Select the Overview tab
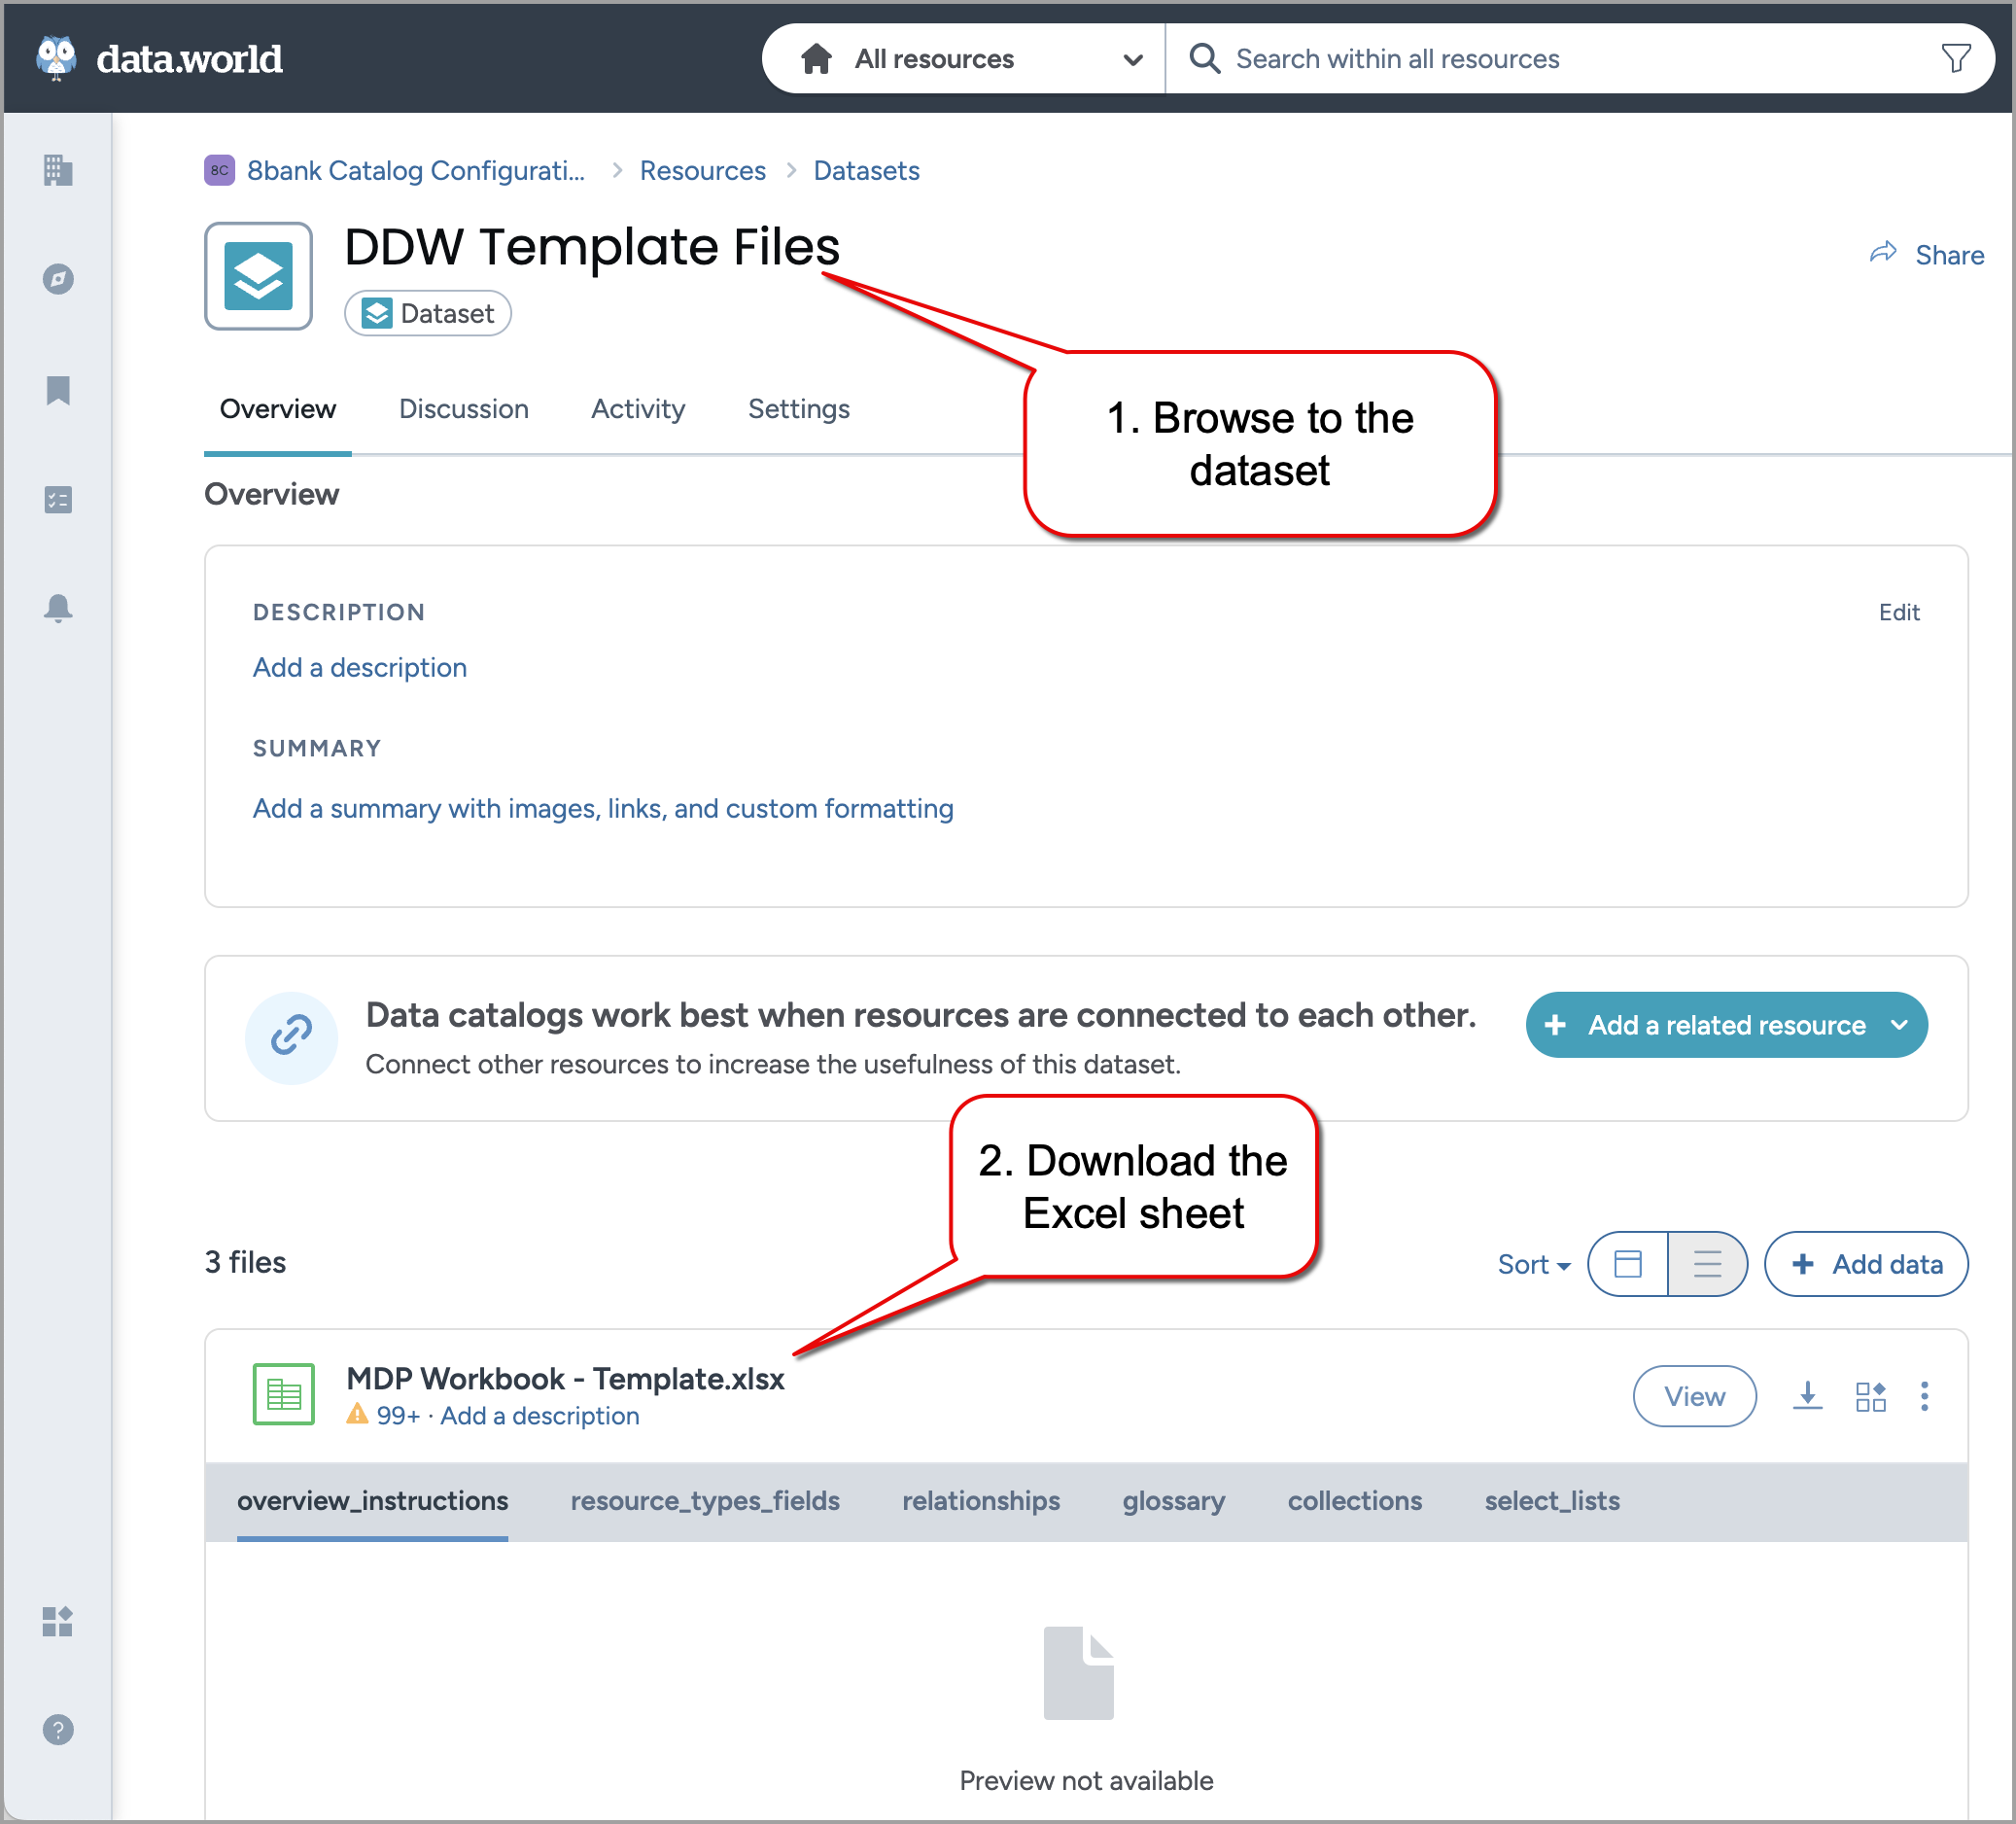This screenshot has width=2016, height=1824. pos(278,409)
